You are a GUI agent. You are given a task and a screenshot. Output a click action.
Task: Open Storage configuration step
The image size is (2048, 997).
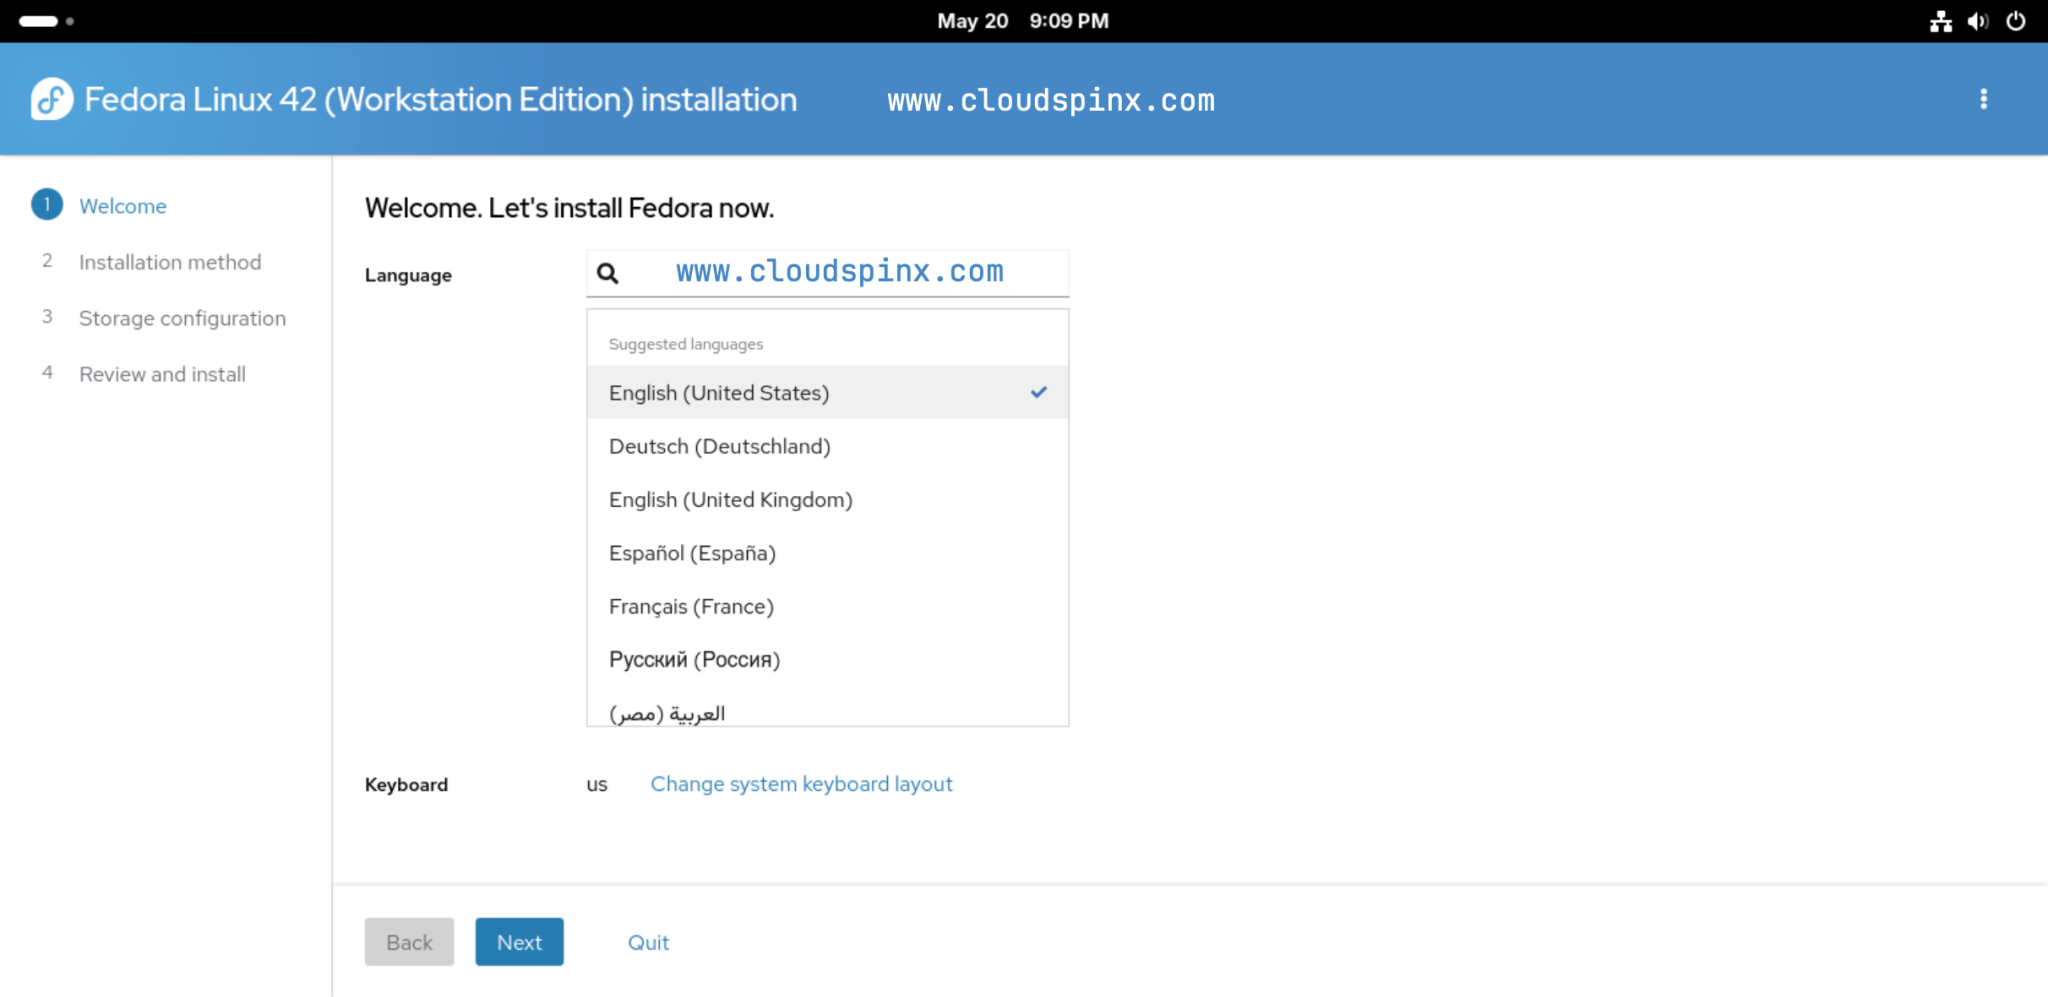(x=182, y=318)
